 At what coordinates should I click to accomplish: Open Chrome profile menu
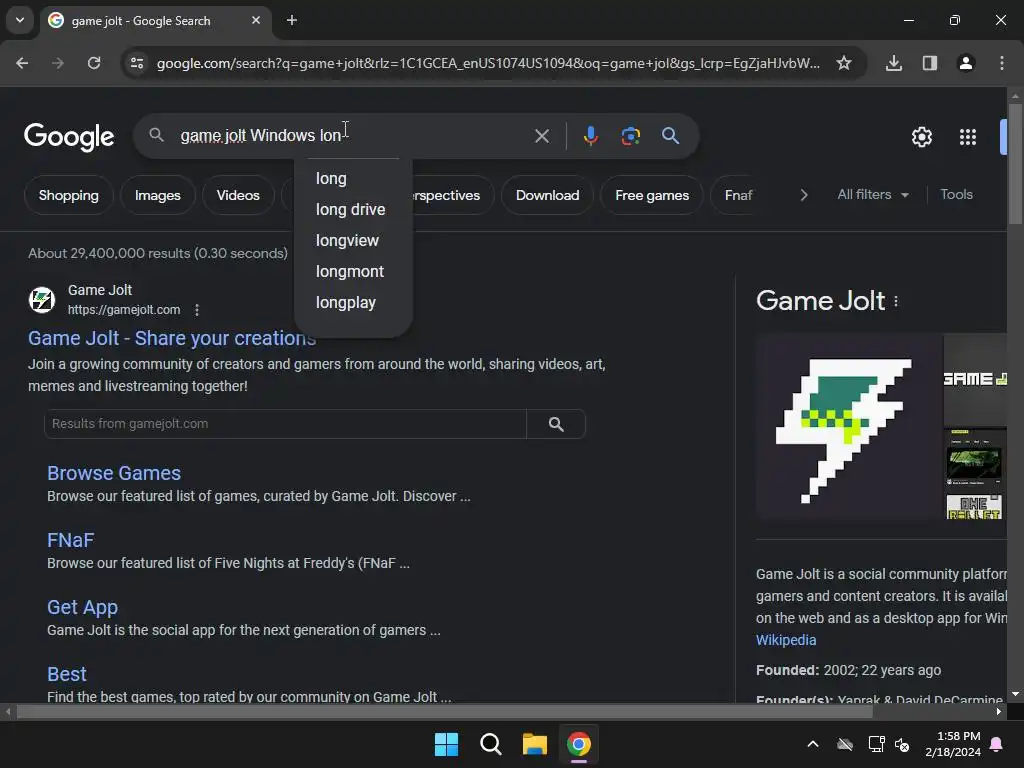click(x=966, y=63)
